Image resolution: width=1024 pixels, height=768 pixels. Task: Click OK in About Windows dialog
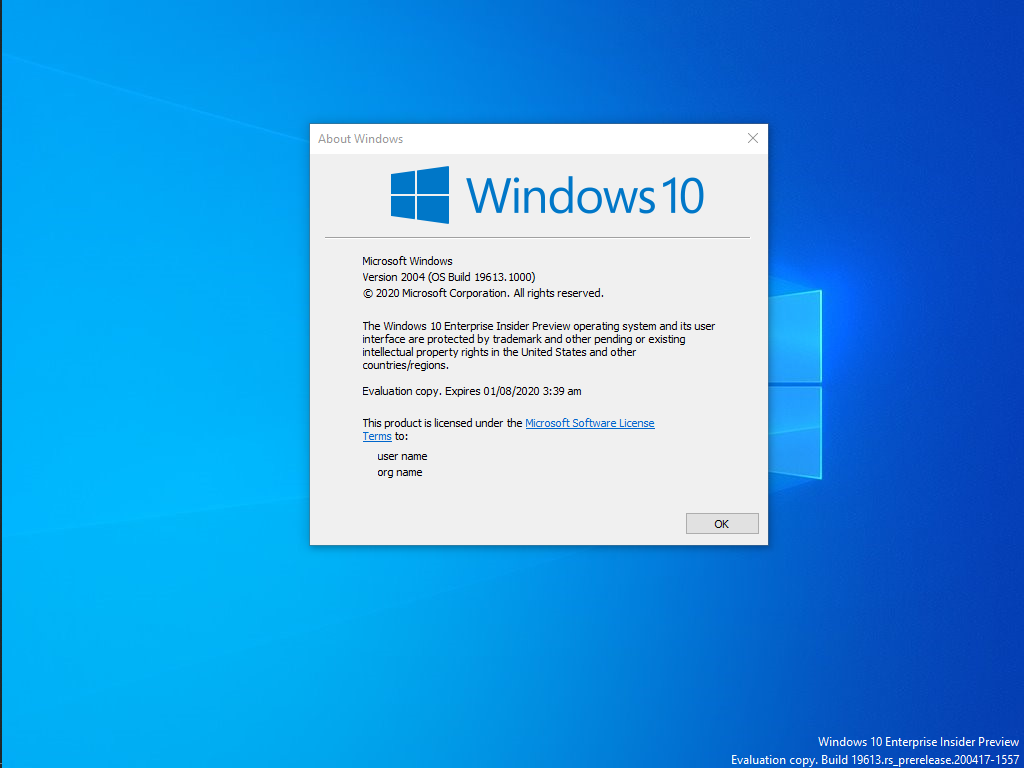tap(722, 523)
